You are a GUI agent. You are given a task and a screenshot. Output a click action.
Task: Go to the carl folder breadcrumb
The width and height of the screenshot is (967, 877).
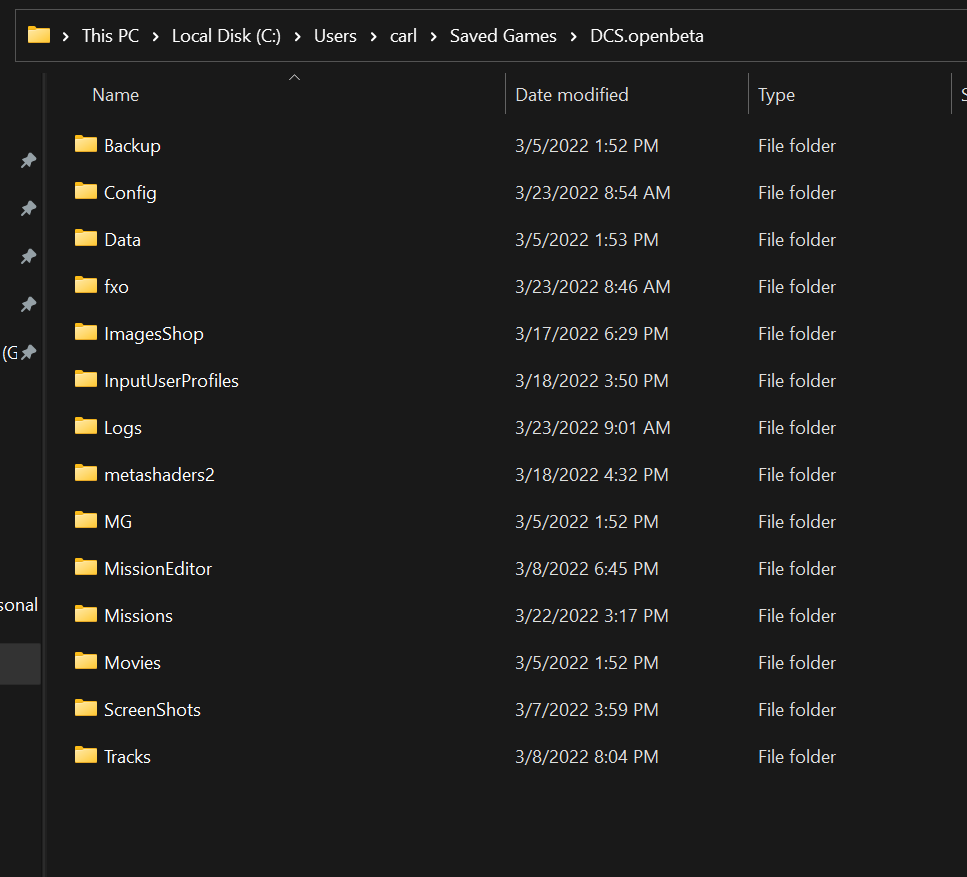403,36
